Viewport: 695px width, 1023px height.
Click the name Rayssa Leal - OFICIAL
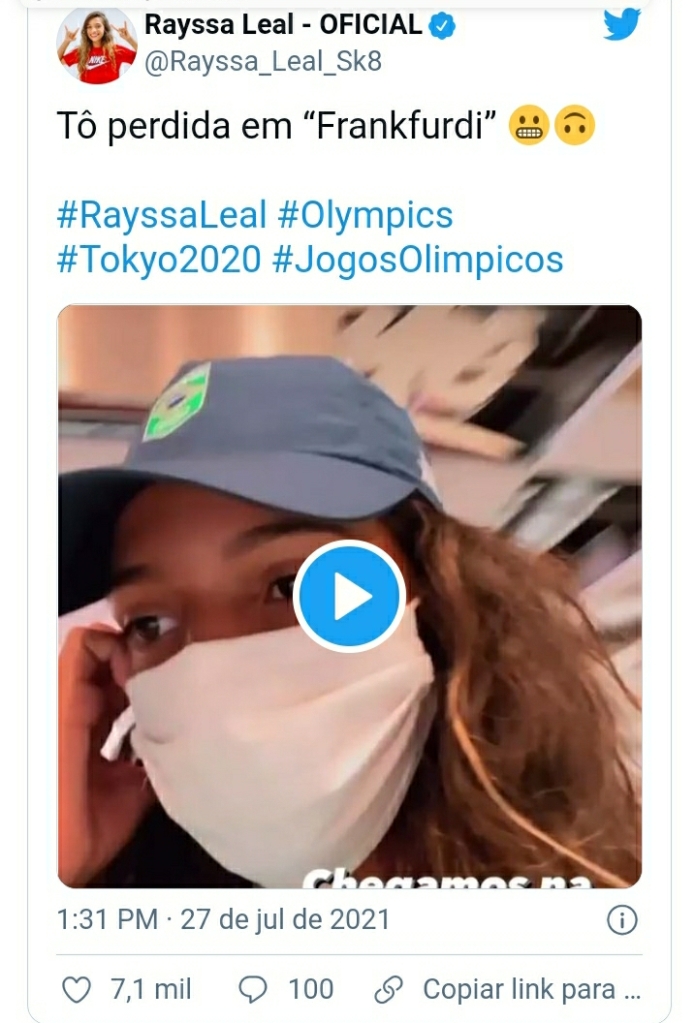pos(284,25)
